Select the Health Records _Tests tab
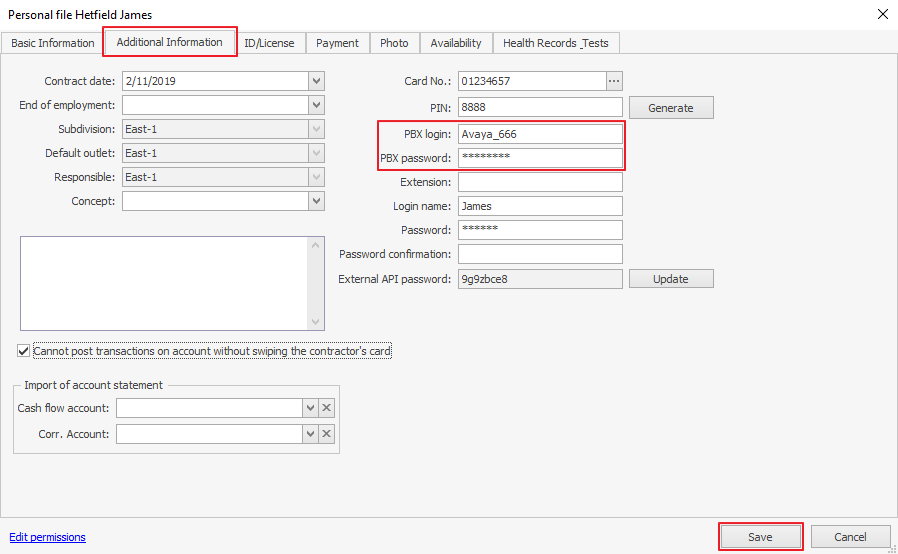This screenshot has height=554, width=898. 555,43
